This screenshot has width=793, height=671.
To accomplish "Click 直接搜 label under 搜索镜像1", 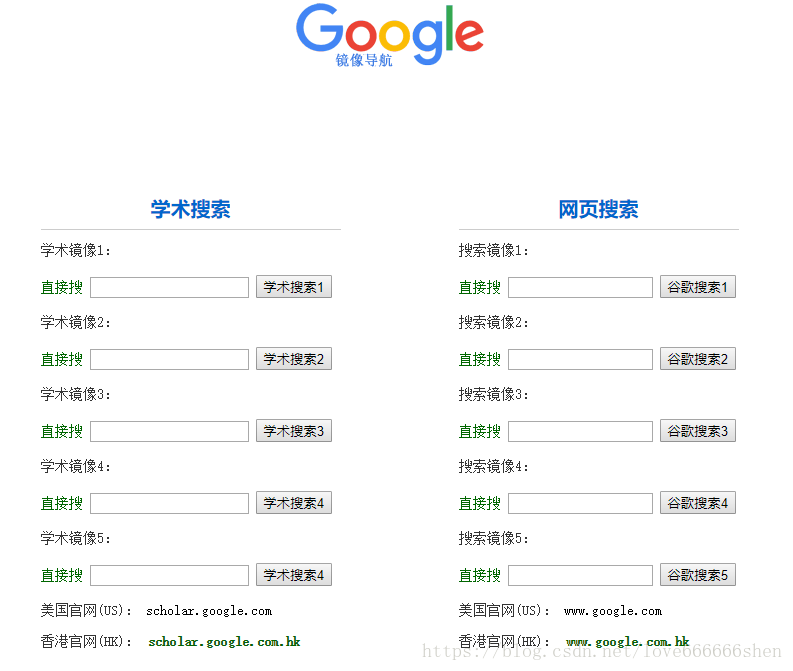I will coord(479,287).
